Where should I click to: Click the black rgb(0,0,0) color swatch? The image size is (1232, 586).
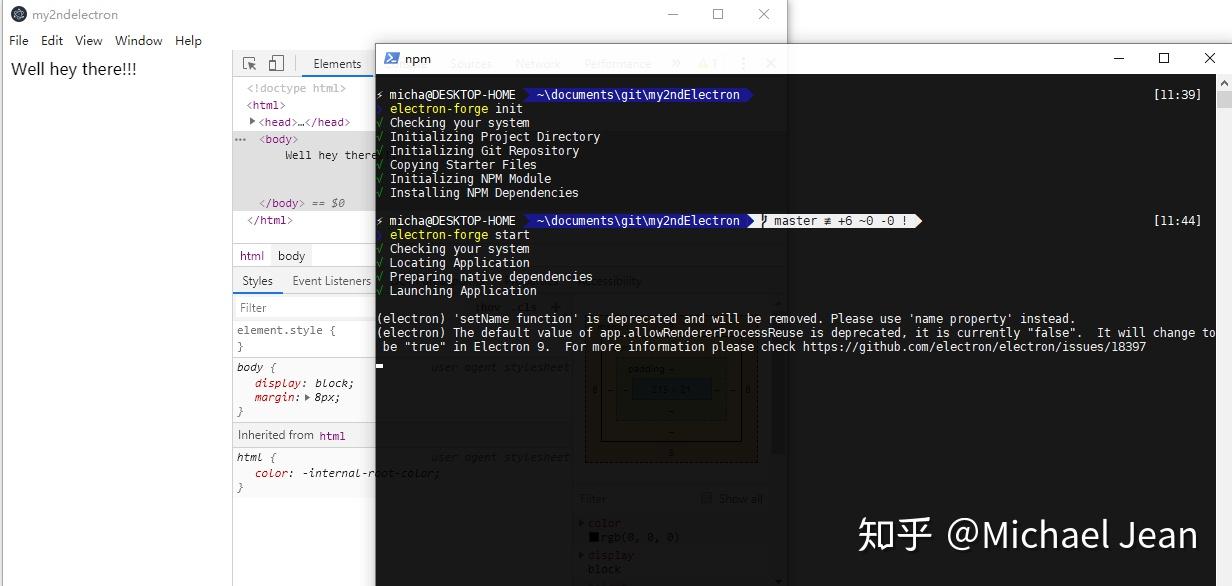pyautogui.click(x=594, y=537)
